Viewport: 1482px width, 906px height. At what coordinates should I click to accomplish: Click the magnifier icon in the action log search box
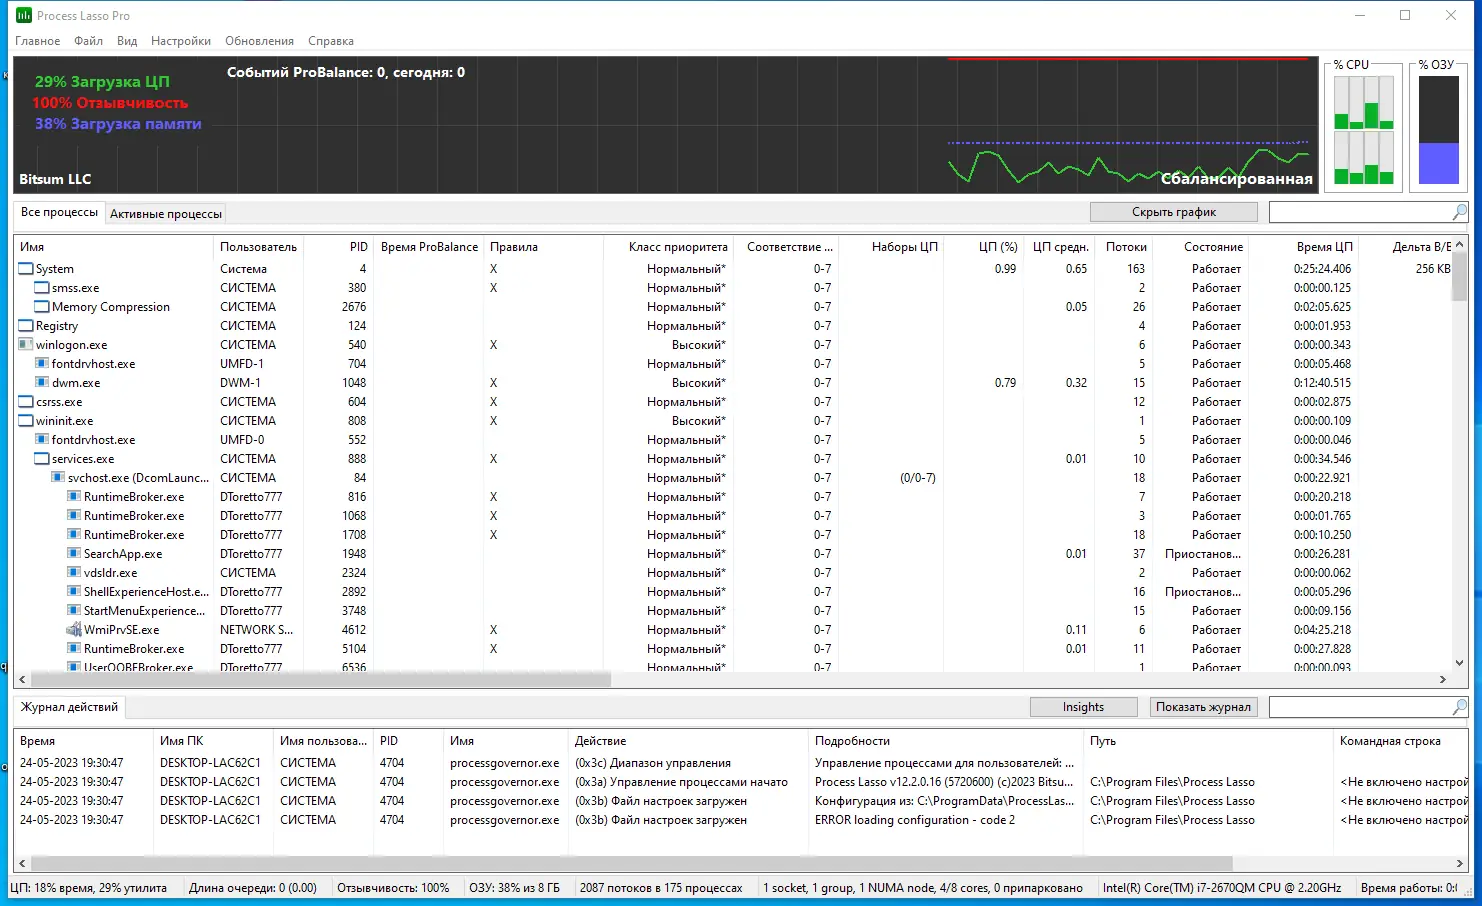pos(1459,707)
